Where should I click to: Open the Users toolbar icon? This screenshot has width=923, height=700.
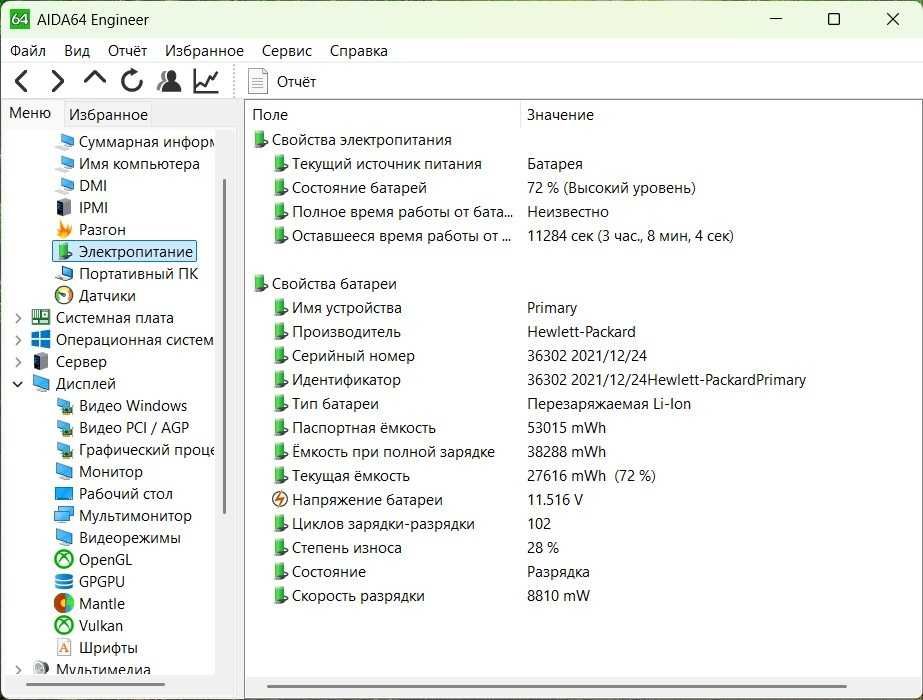point(169,81)
